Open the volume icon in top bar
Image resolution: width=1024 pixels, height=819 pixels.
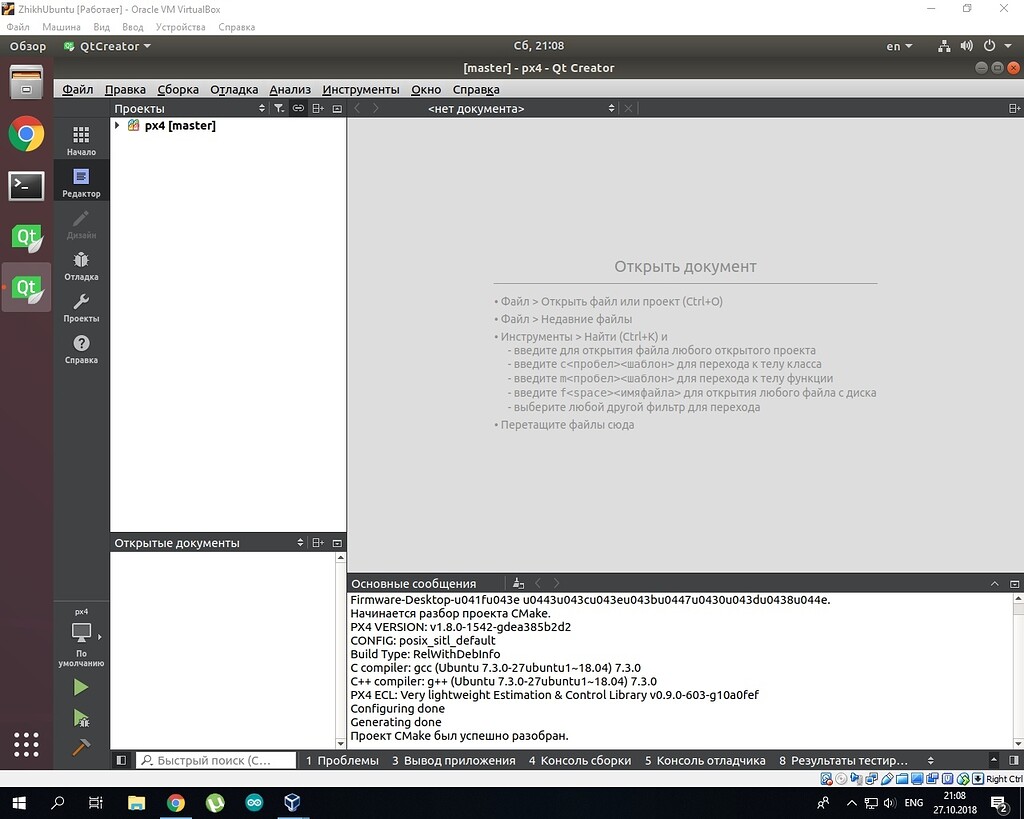click(x=967, y=46)
